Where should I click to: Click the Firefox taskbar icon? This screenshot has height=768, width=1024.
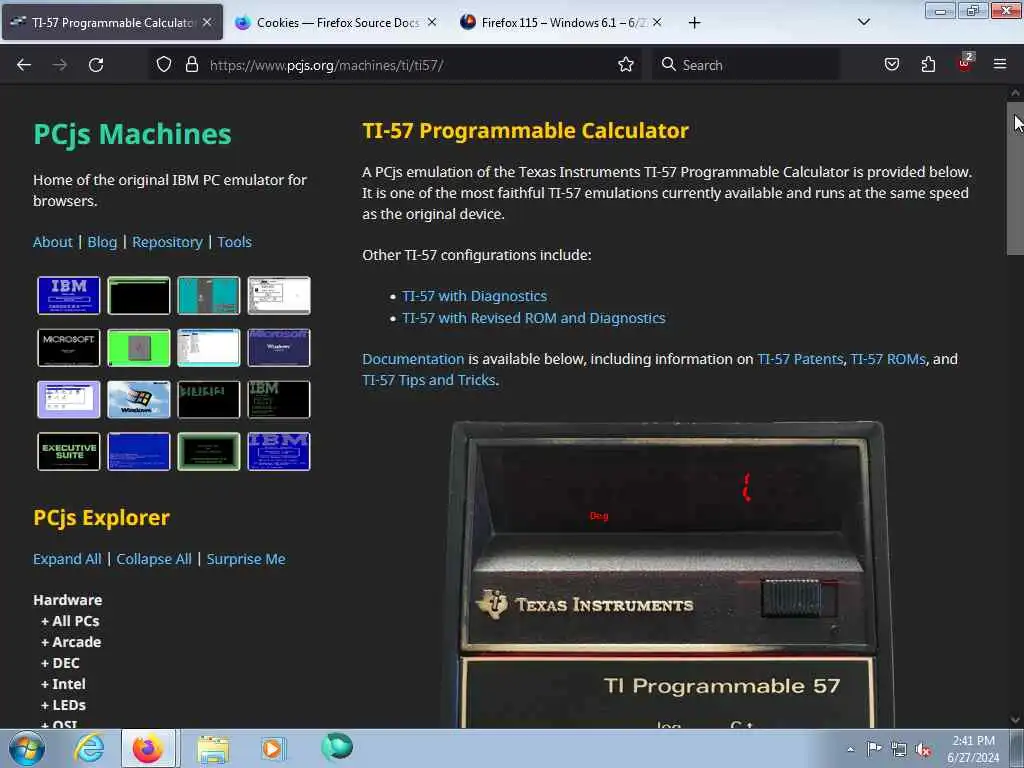tap(148, 748)
